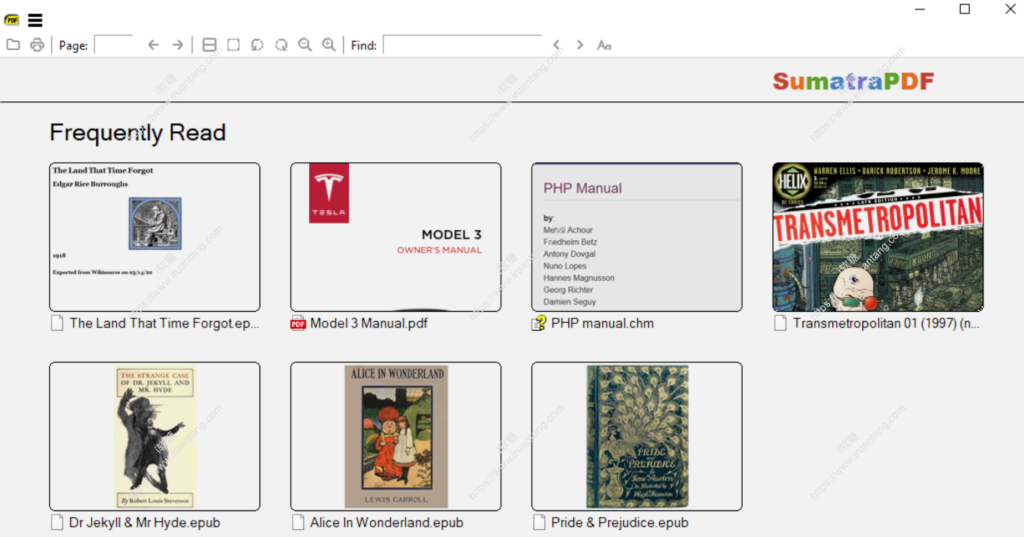Click the Print icon in toolbar
The width and height of the screenshot is (1024, 537).
[x=37, y=45]
